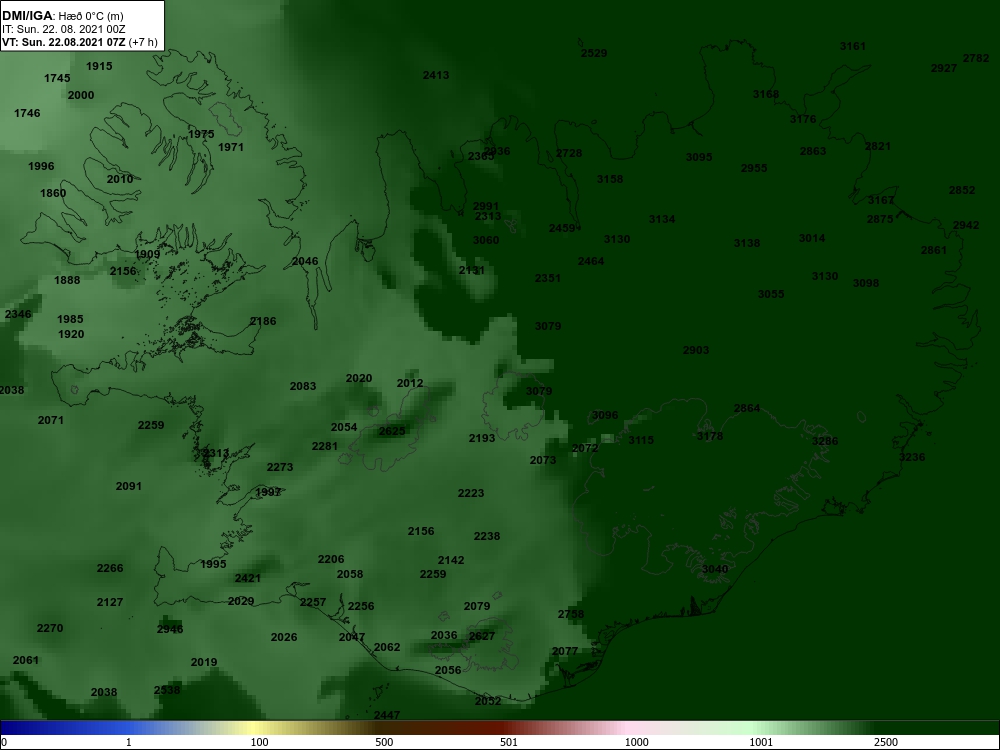Image resolution: width=1000 pixels, height=750 pixels.
Task: Click the map value 3060
Action: tap(486, 240)
